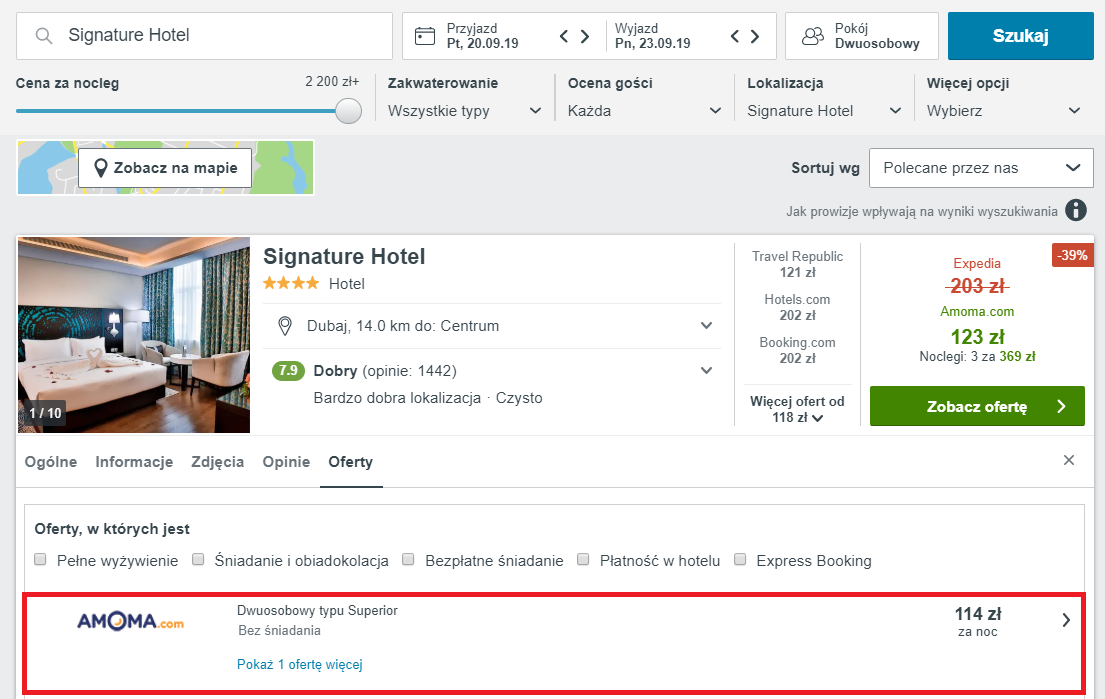Open Amoma offer arrow at 114 zł
The height and width of the screenshot is (699, 1105).
tap(1066, 620)
